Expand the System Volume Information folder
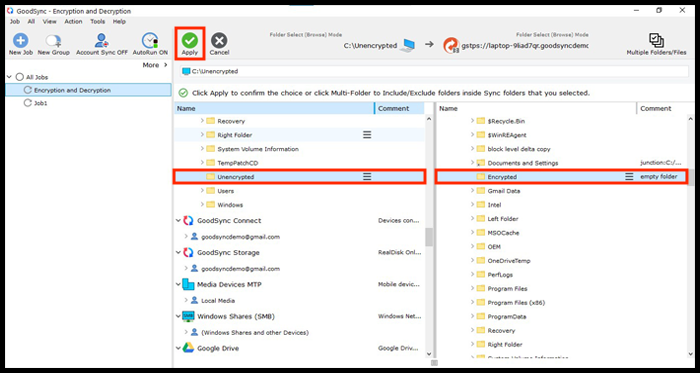This screenshot has width=700, height=373. point(202,149)
